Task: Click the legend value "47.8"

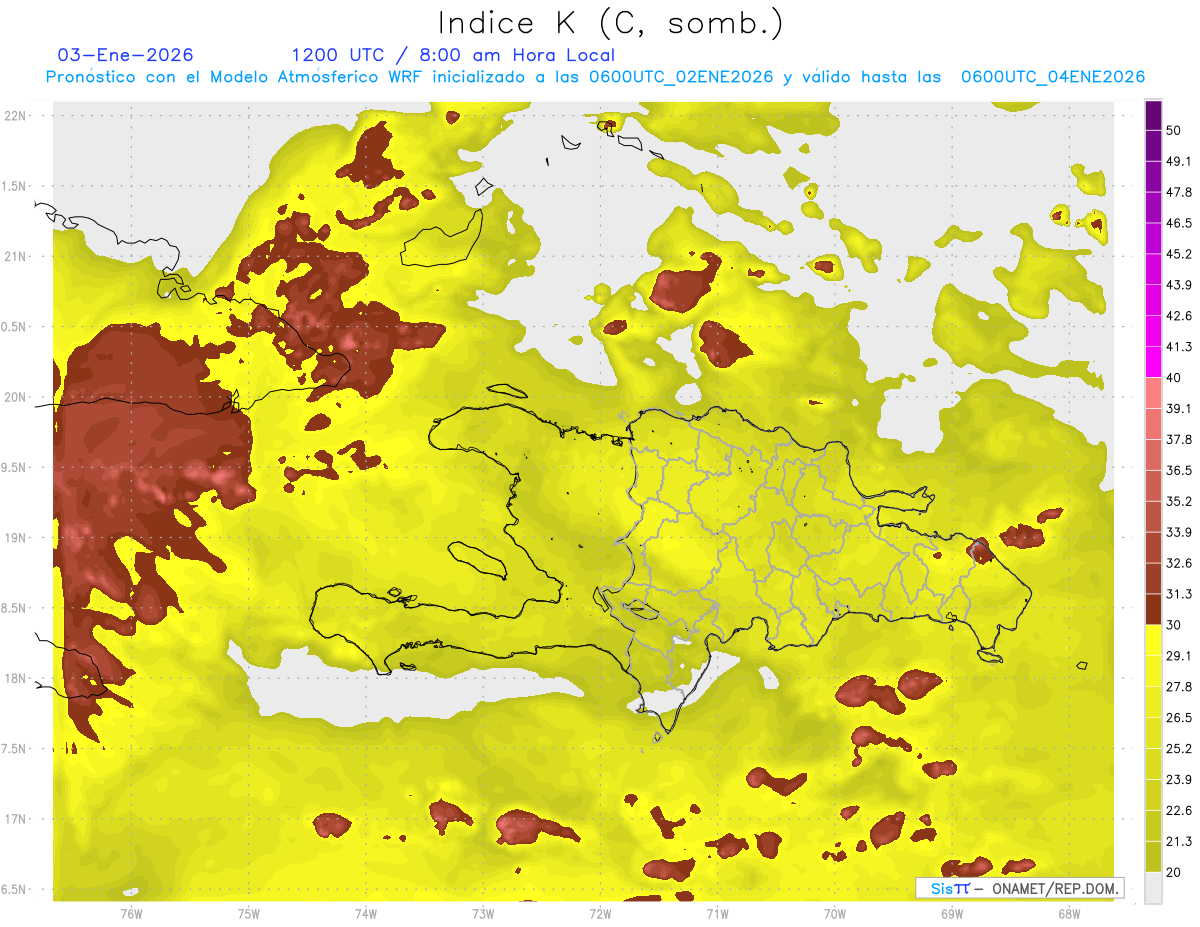Action: [x=1180, y=193]
